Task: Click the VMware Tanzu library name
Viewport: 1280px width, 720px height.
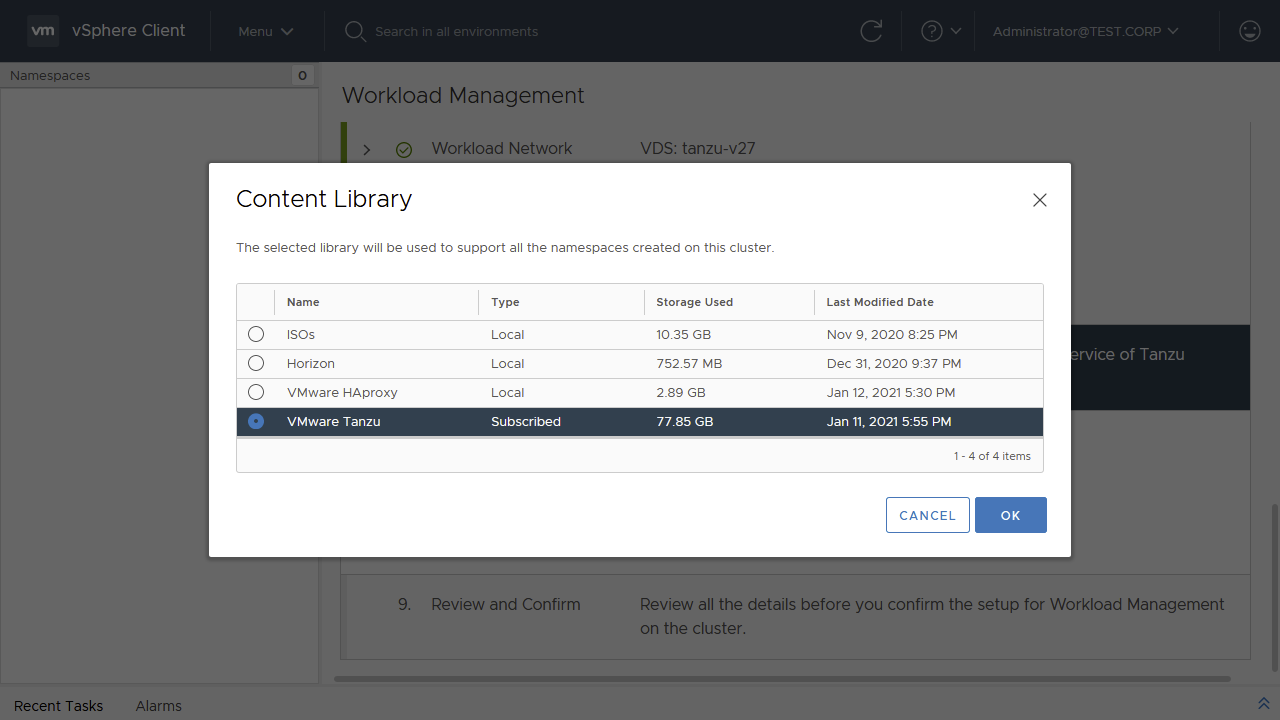Action: pyautogui.click(x=334, y=421)
